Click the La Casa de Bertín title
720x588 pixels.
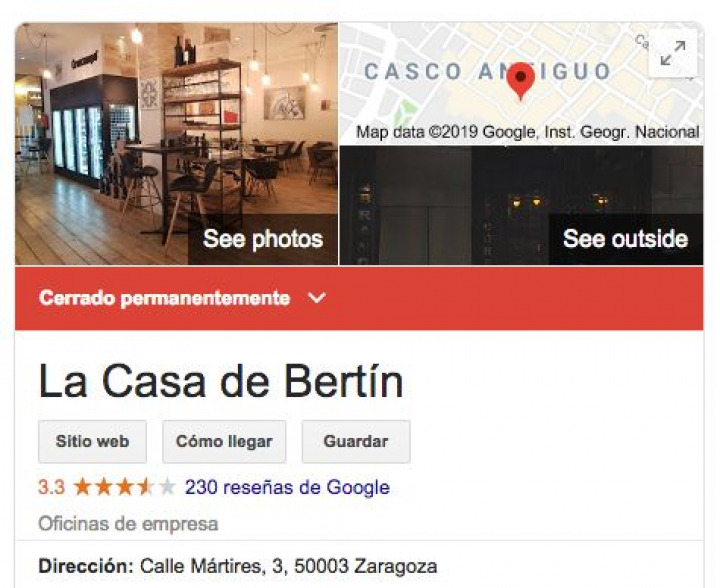(x=221, y=382)
